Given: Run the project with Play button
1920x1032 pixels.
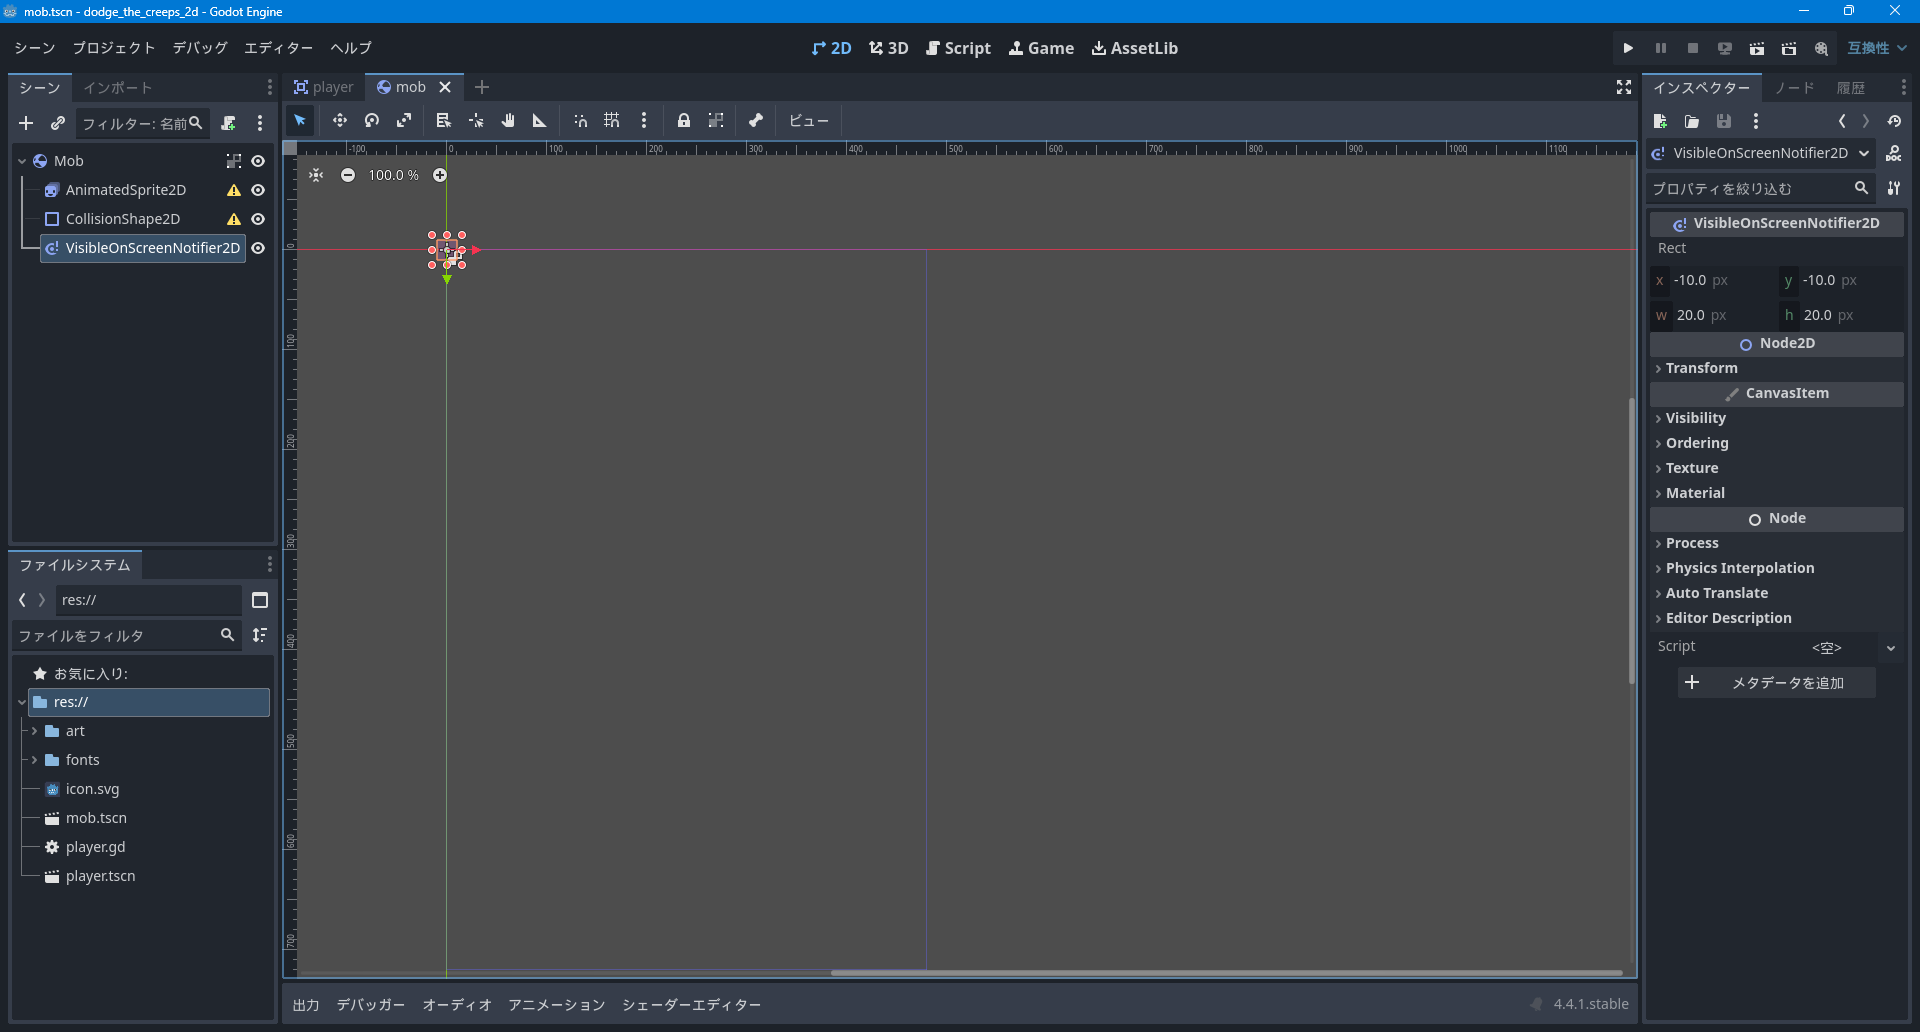Looking at the screenshot, I should [x=1628, y=48].
